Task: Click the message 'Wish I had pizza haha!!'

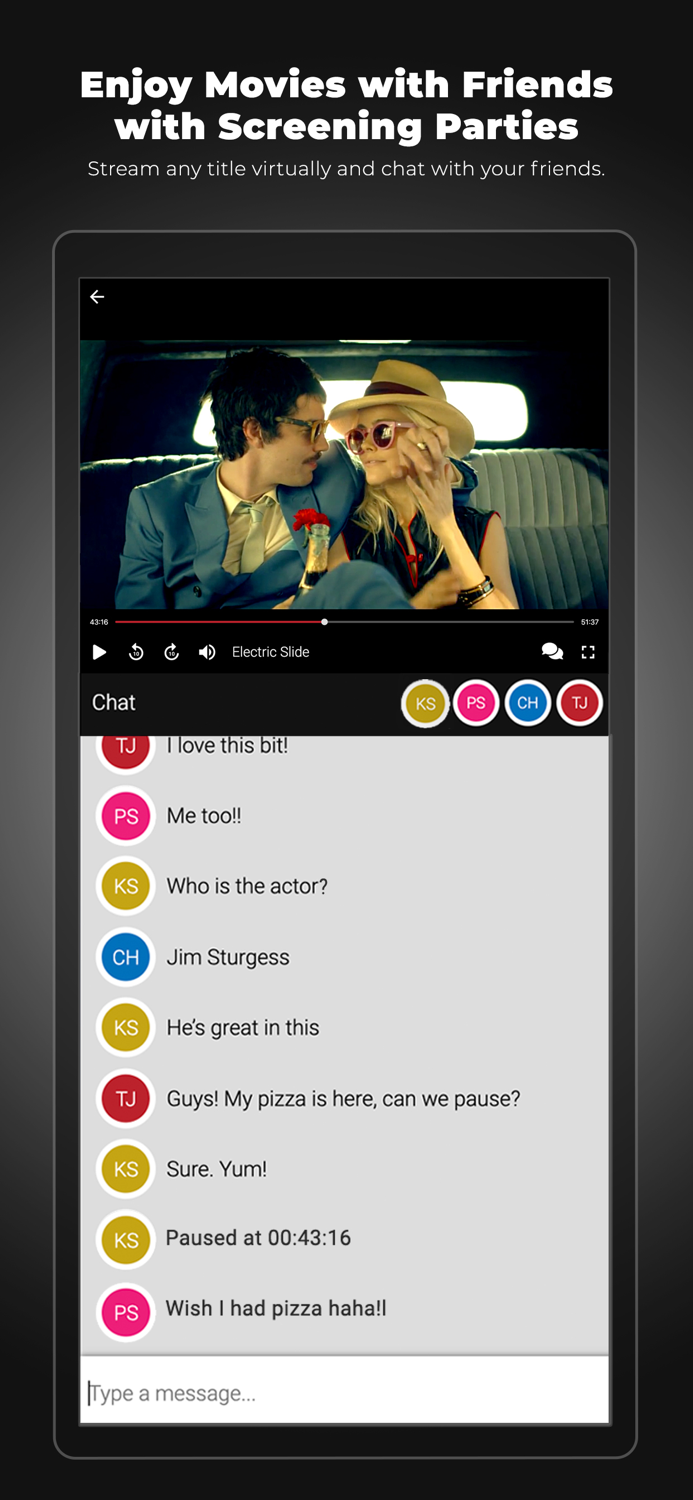Action: [x=276, y=1309]
